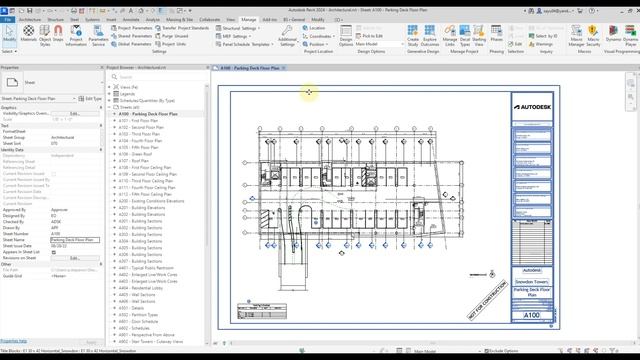Click Pick to Edit
This screenshot has width=640, height=360.
369,36
